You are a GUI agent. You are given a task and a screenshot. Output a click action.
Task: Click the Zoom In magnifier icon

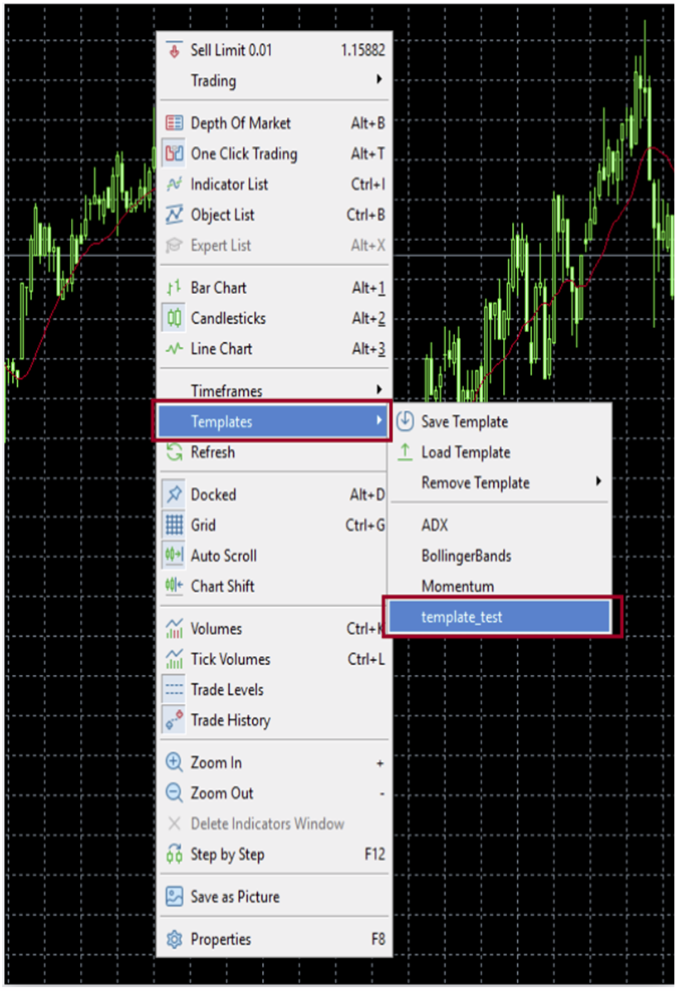point(174,763)
